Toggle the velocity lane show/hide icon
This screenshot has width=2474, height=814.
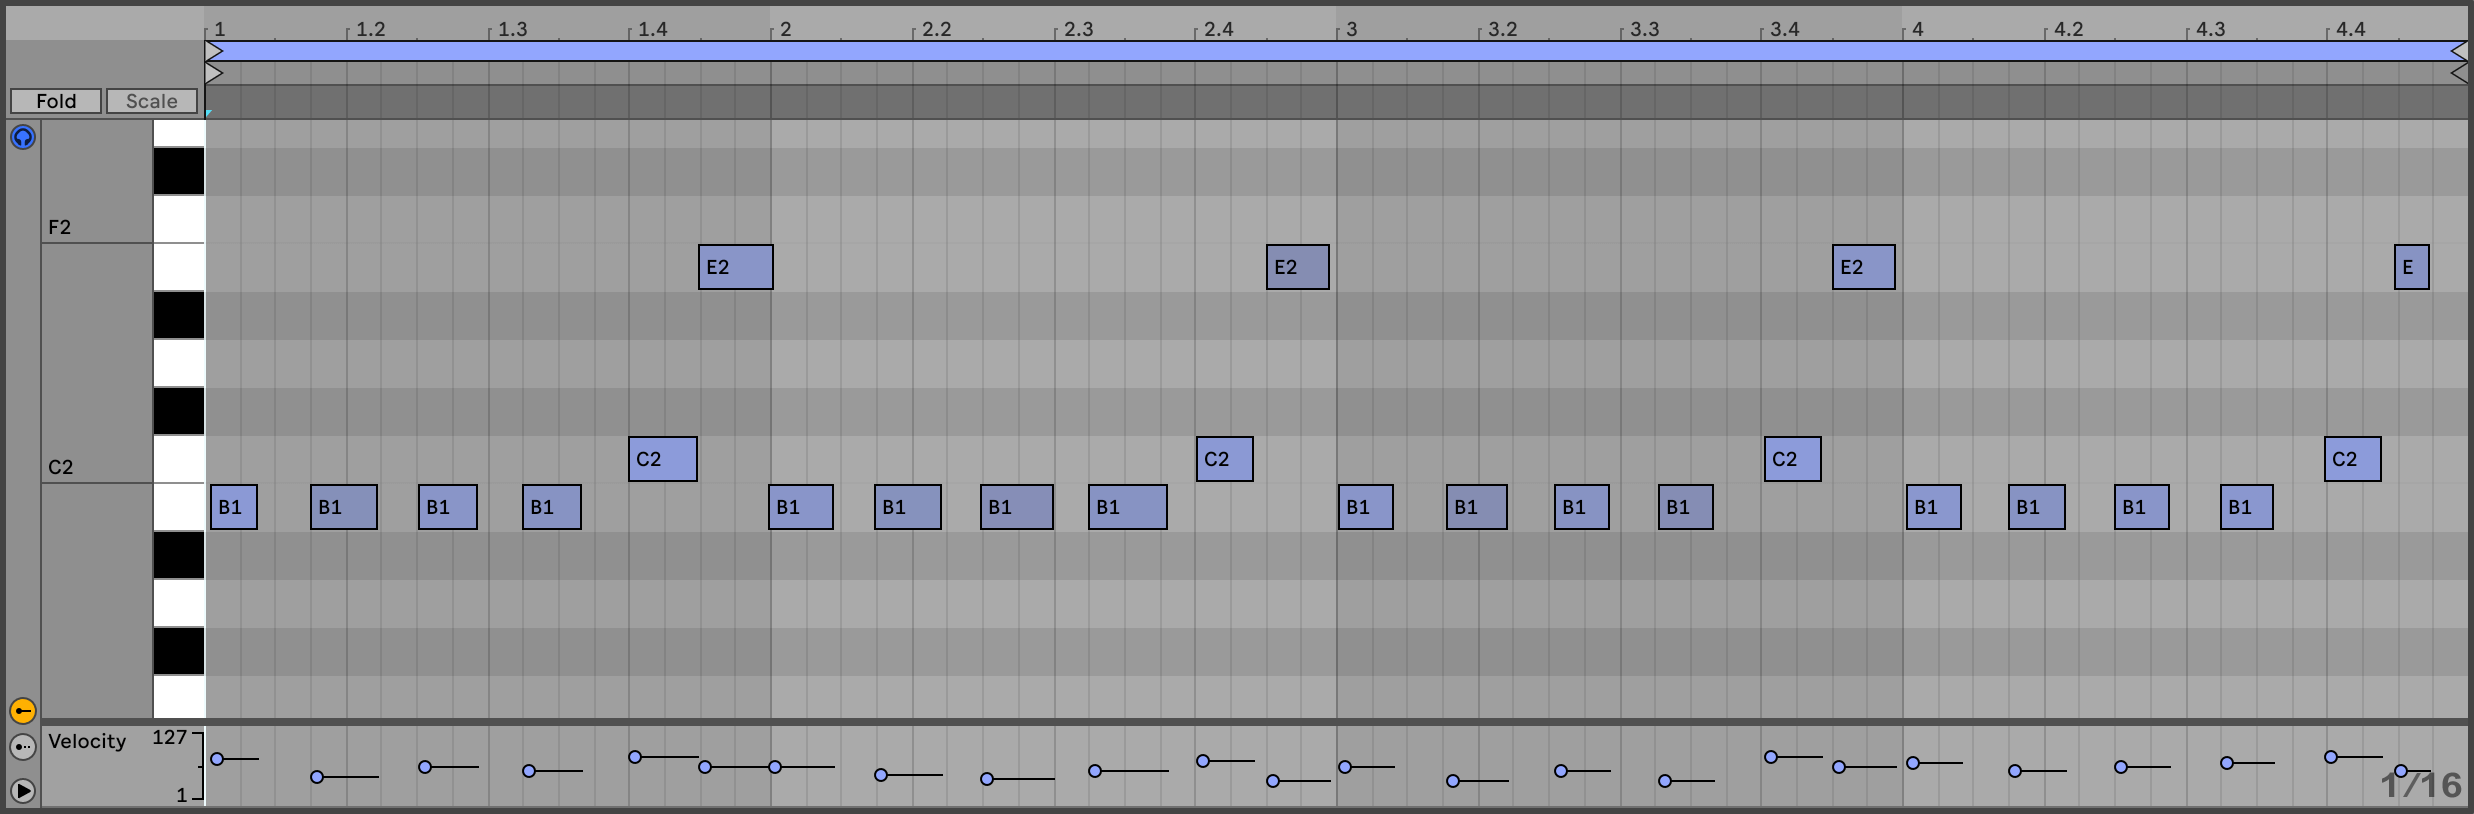pos(23,747)
